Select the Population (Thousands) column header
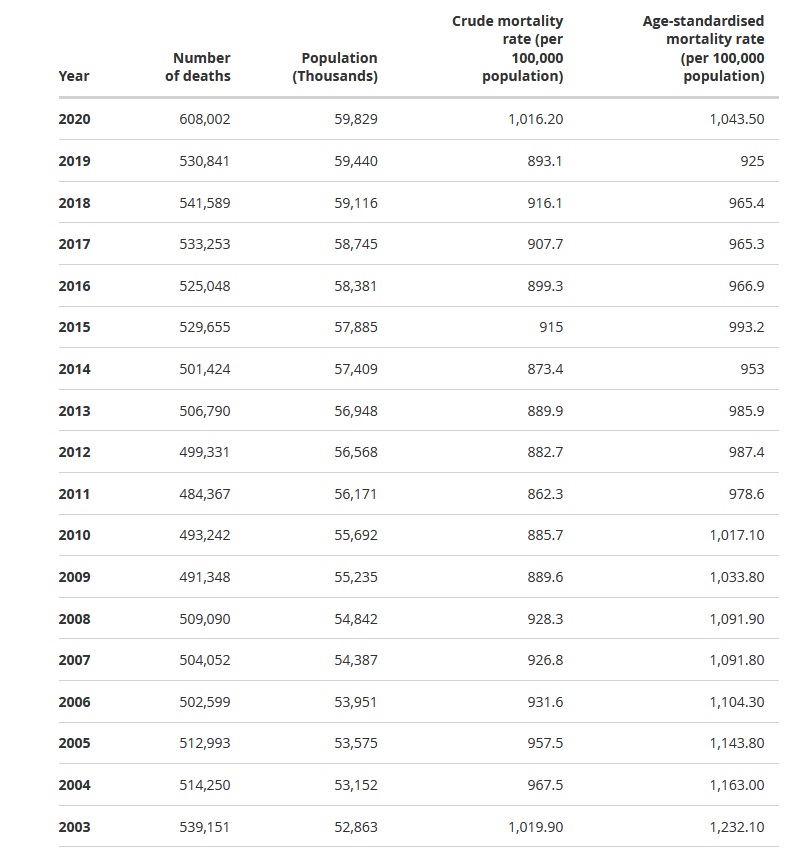809x853 pixels. pyautogui.click(x=335, y=67)
